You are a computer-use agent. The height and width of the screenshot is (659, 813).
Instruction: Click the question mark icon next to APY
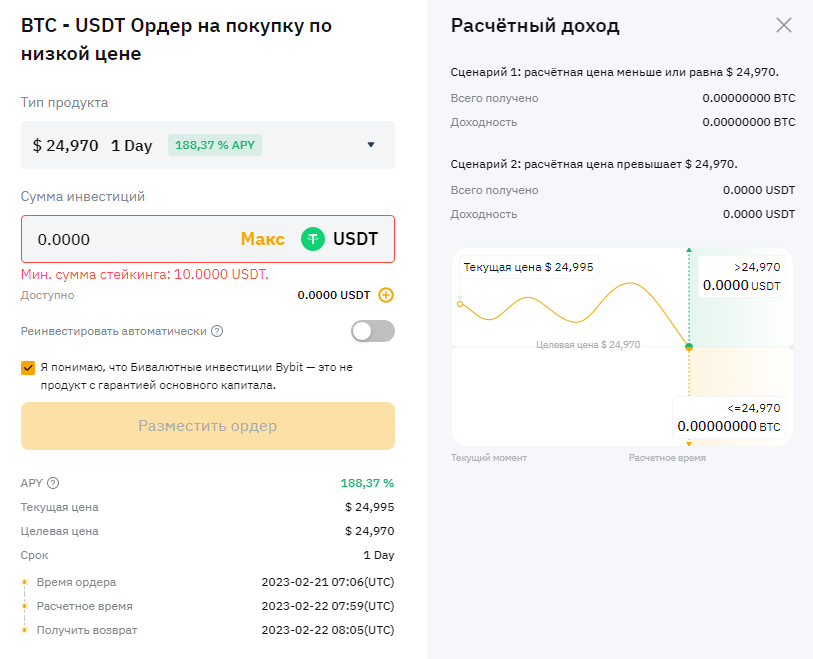coord(53,483)
